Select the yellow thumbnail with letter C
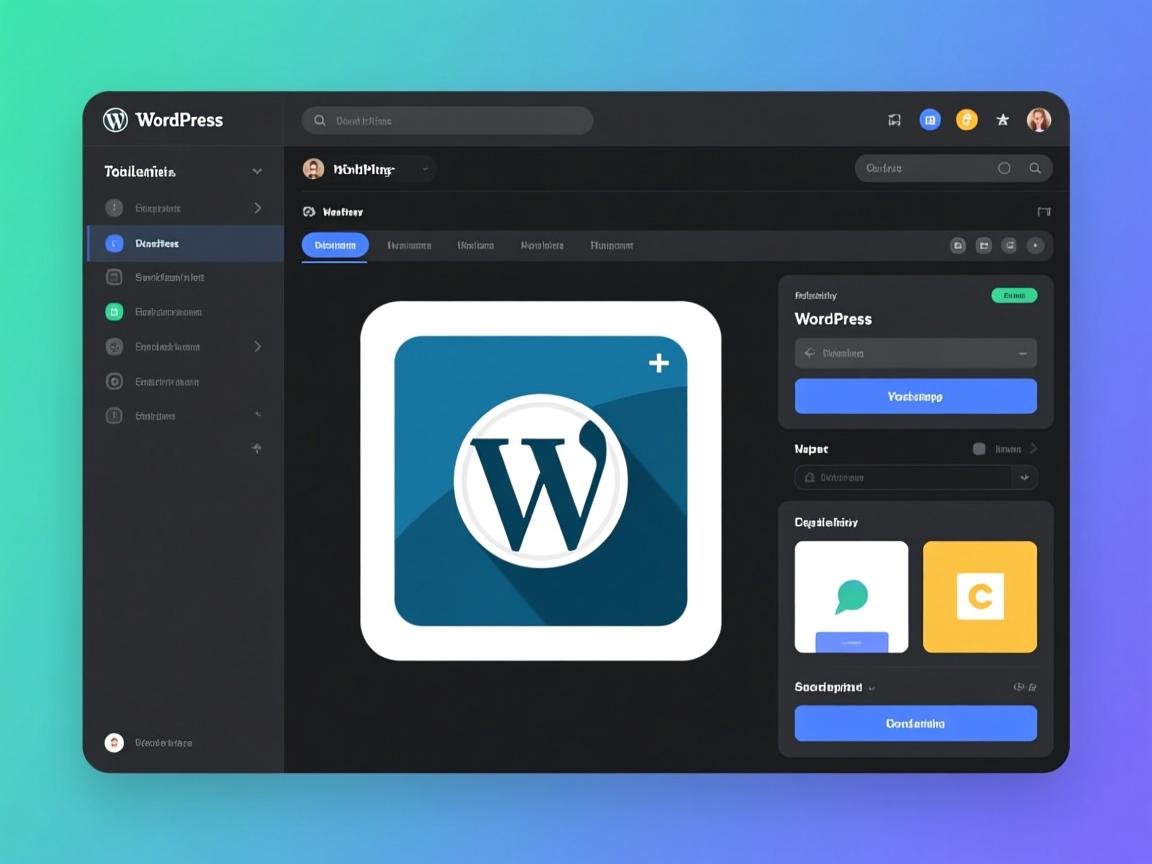This screenshot has height=864, width=1152. pos(979,597)
